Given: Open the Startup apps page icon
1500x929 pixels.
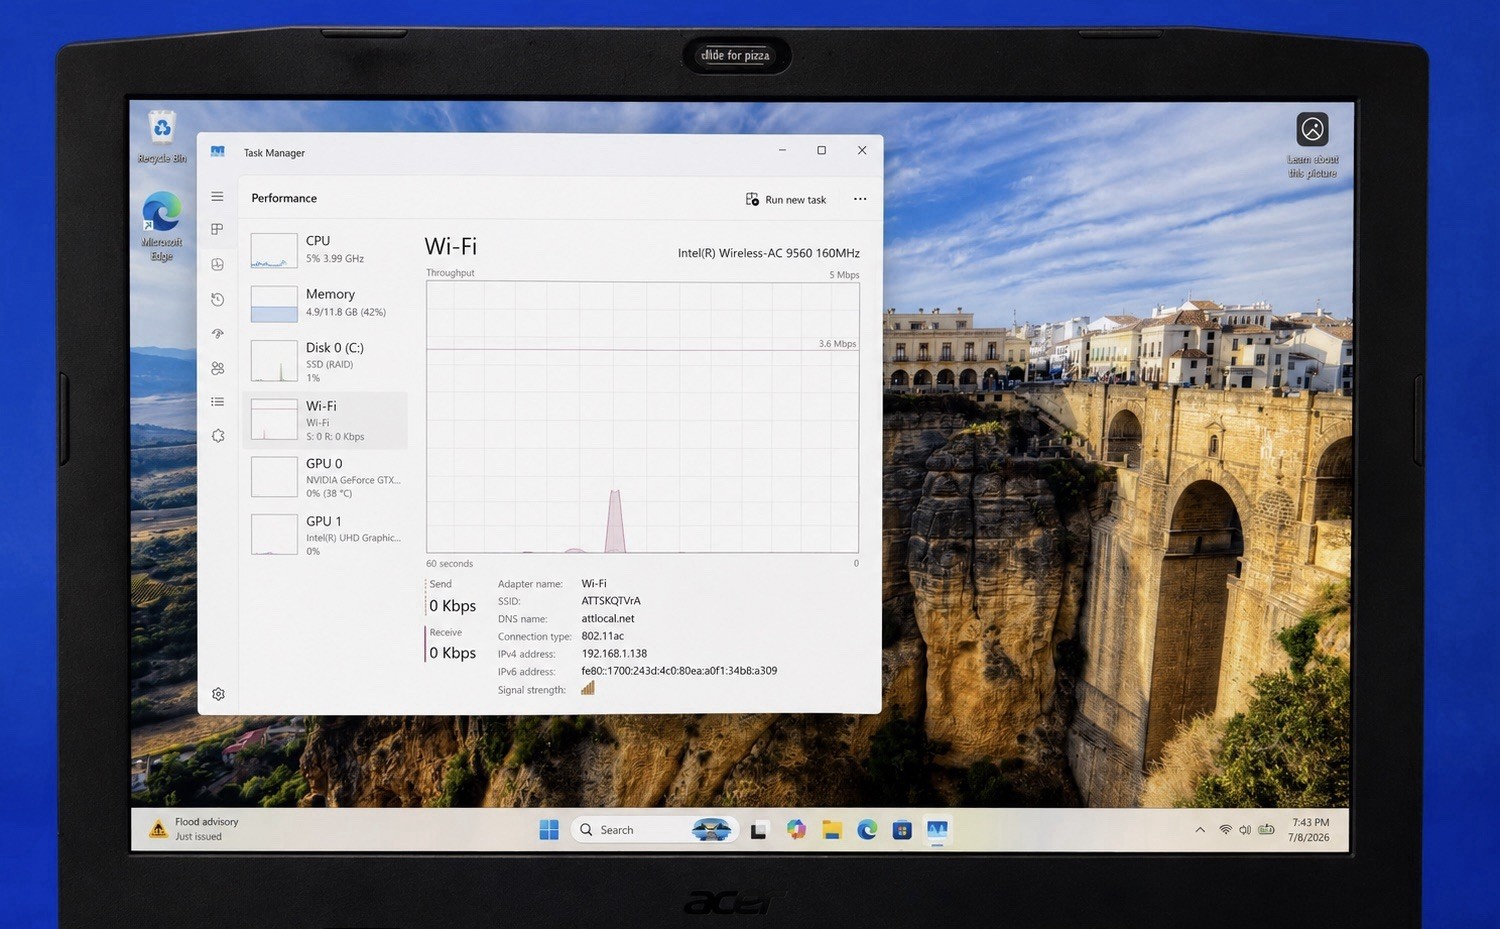Looking at the screenshot, I should [x=217, y=333].
